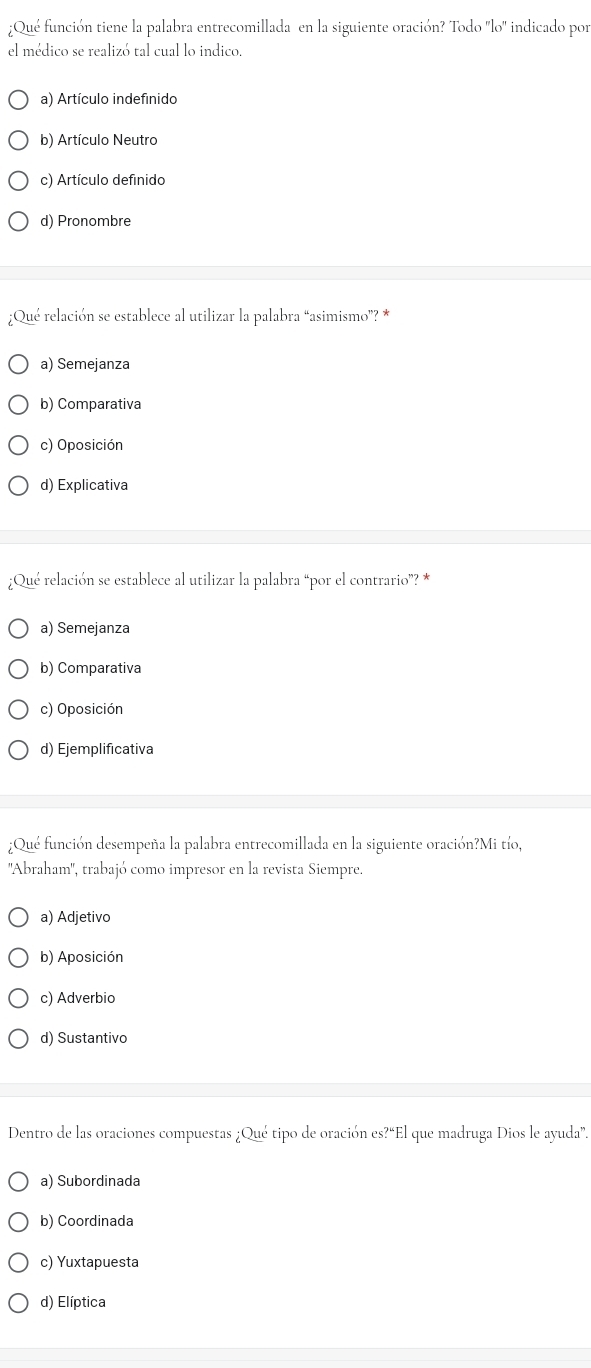Select 'd) Elíptica' answer
Screen dimensions: 591x1368
pyautogui.click(x=19, y=1303)
